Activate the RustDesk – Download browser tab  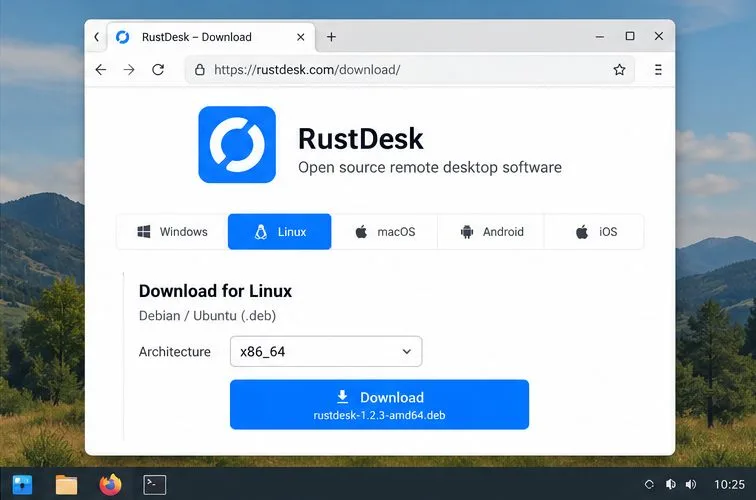pos(211,37)
